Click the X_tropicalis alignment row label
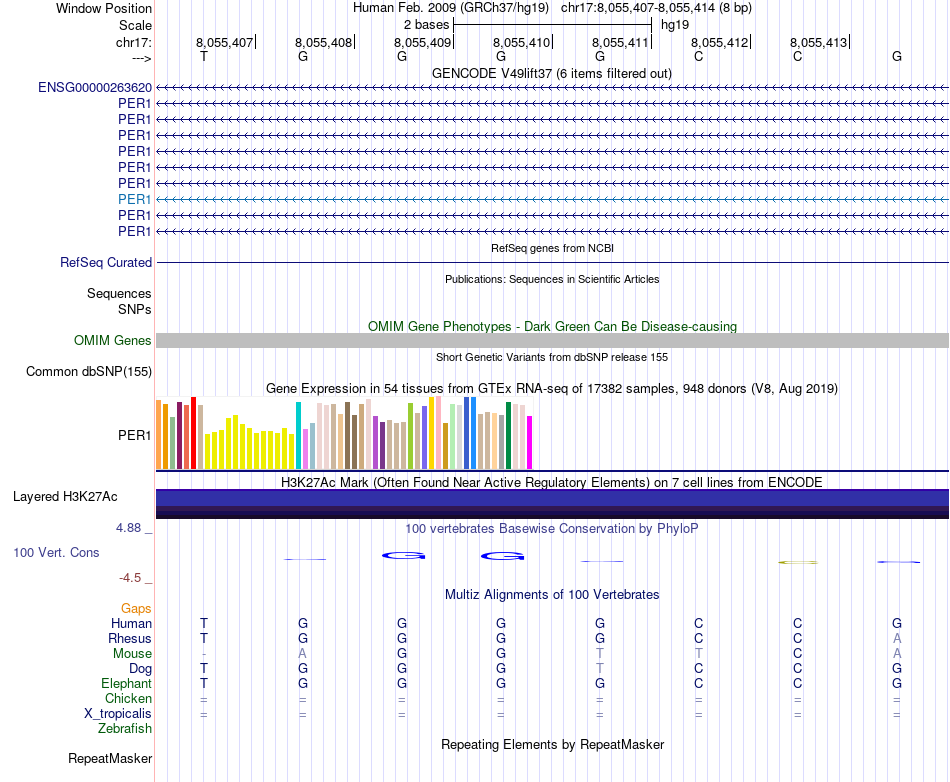 pos(118,714)
